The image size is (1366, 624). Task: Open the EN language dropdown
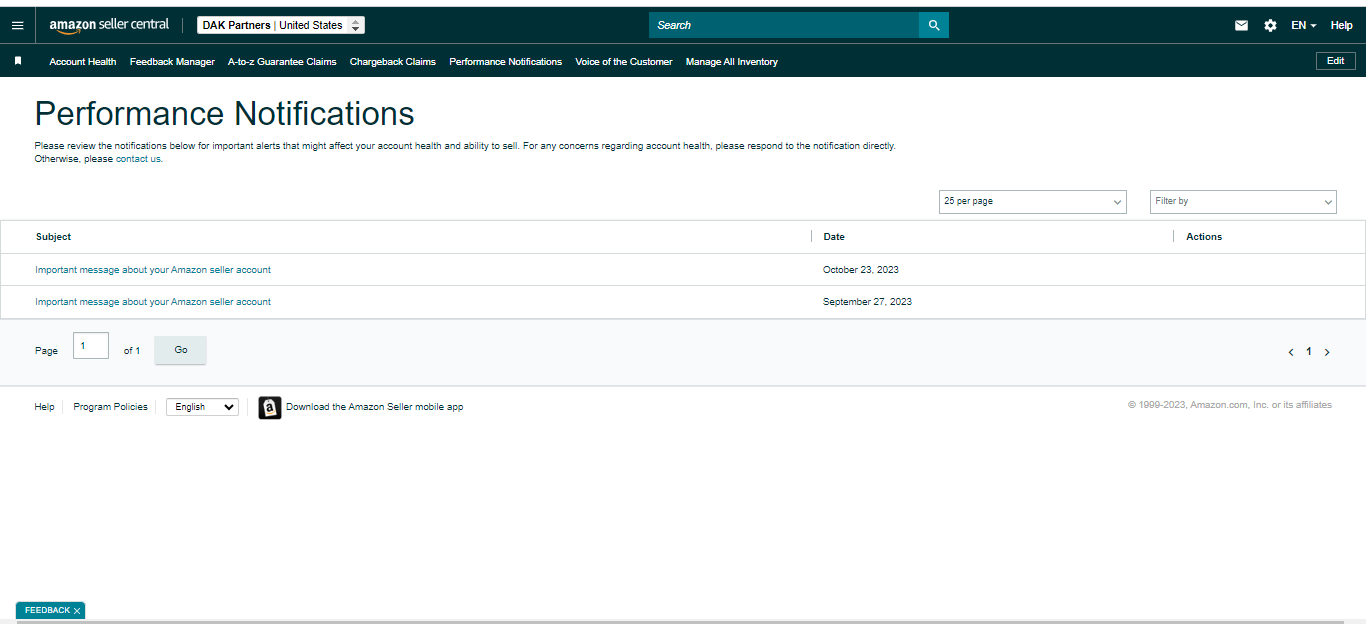[x=1303, y=25]
